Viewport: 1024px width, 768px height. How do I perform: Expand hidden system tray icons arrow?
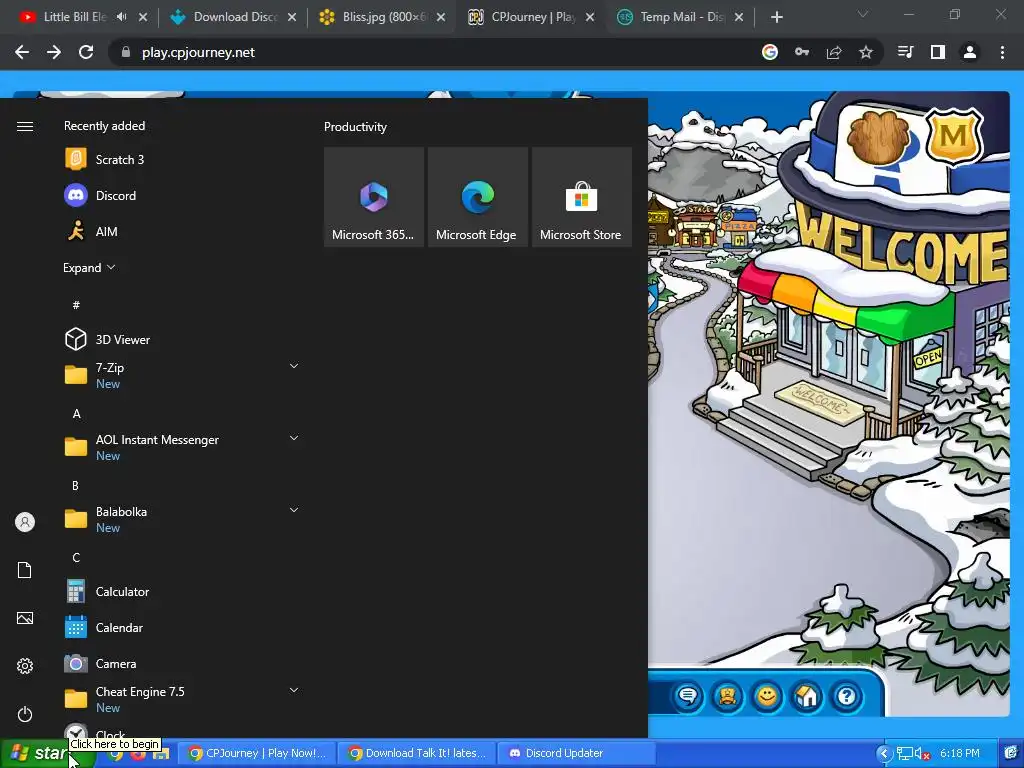click(x=884, y=753)
